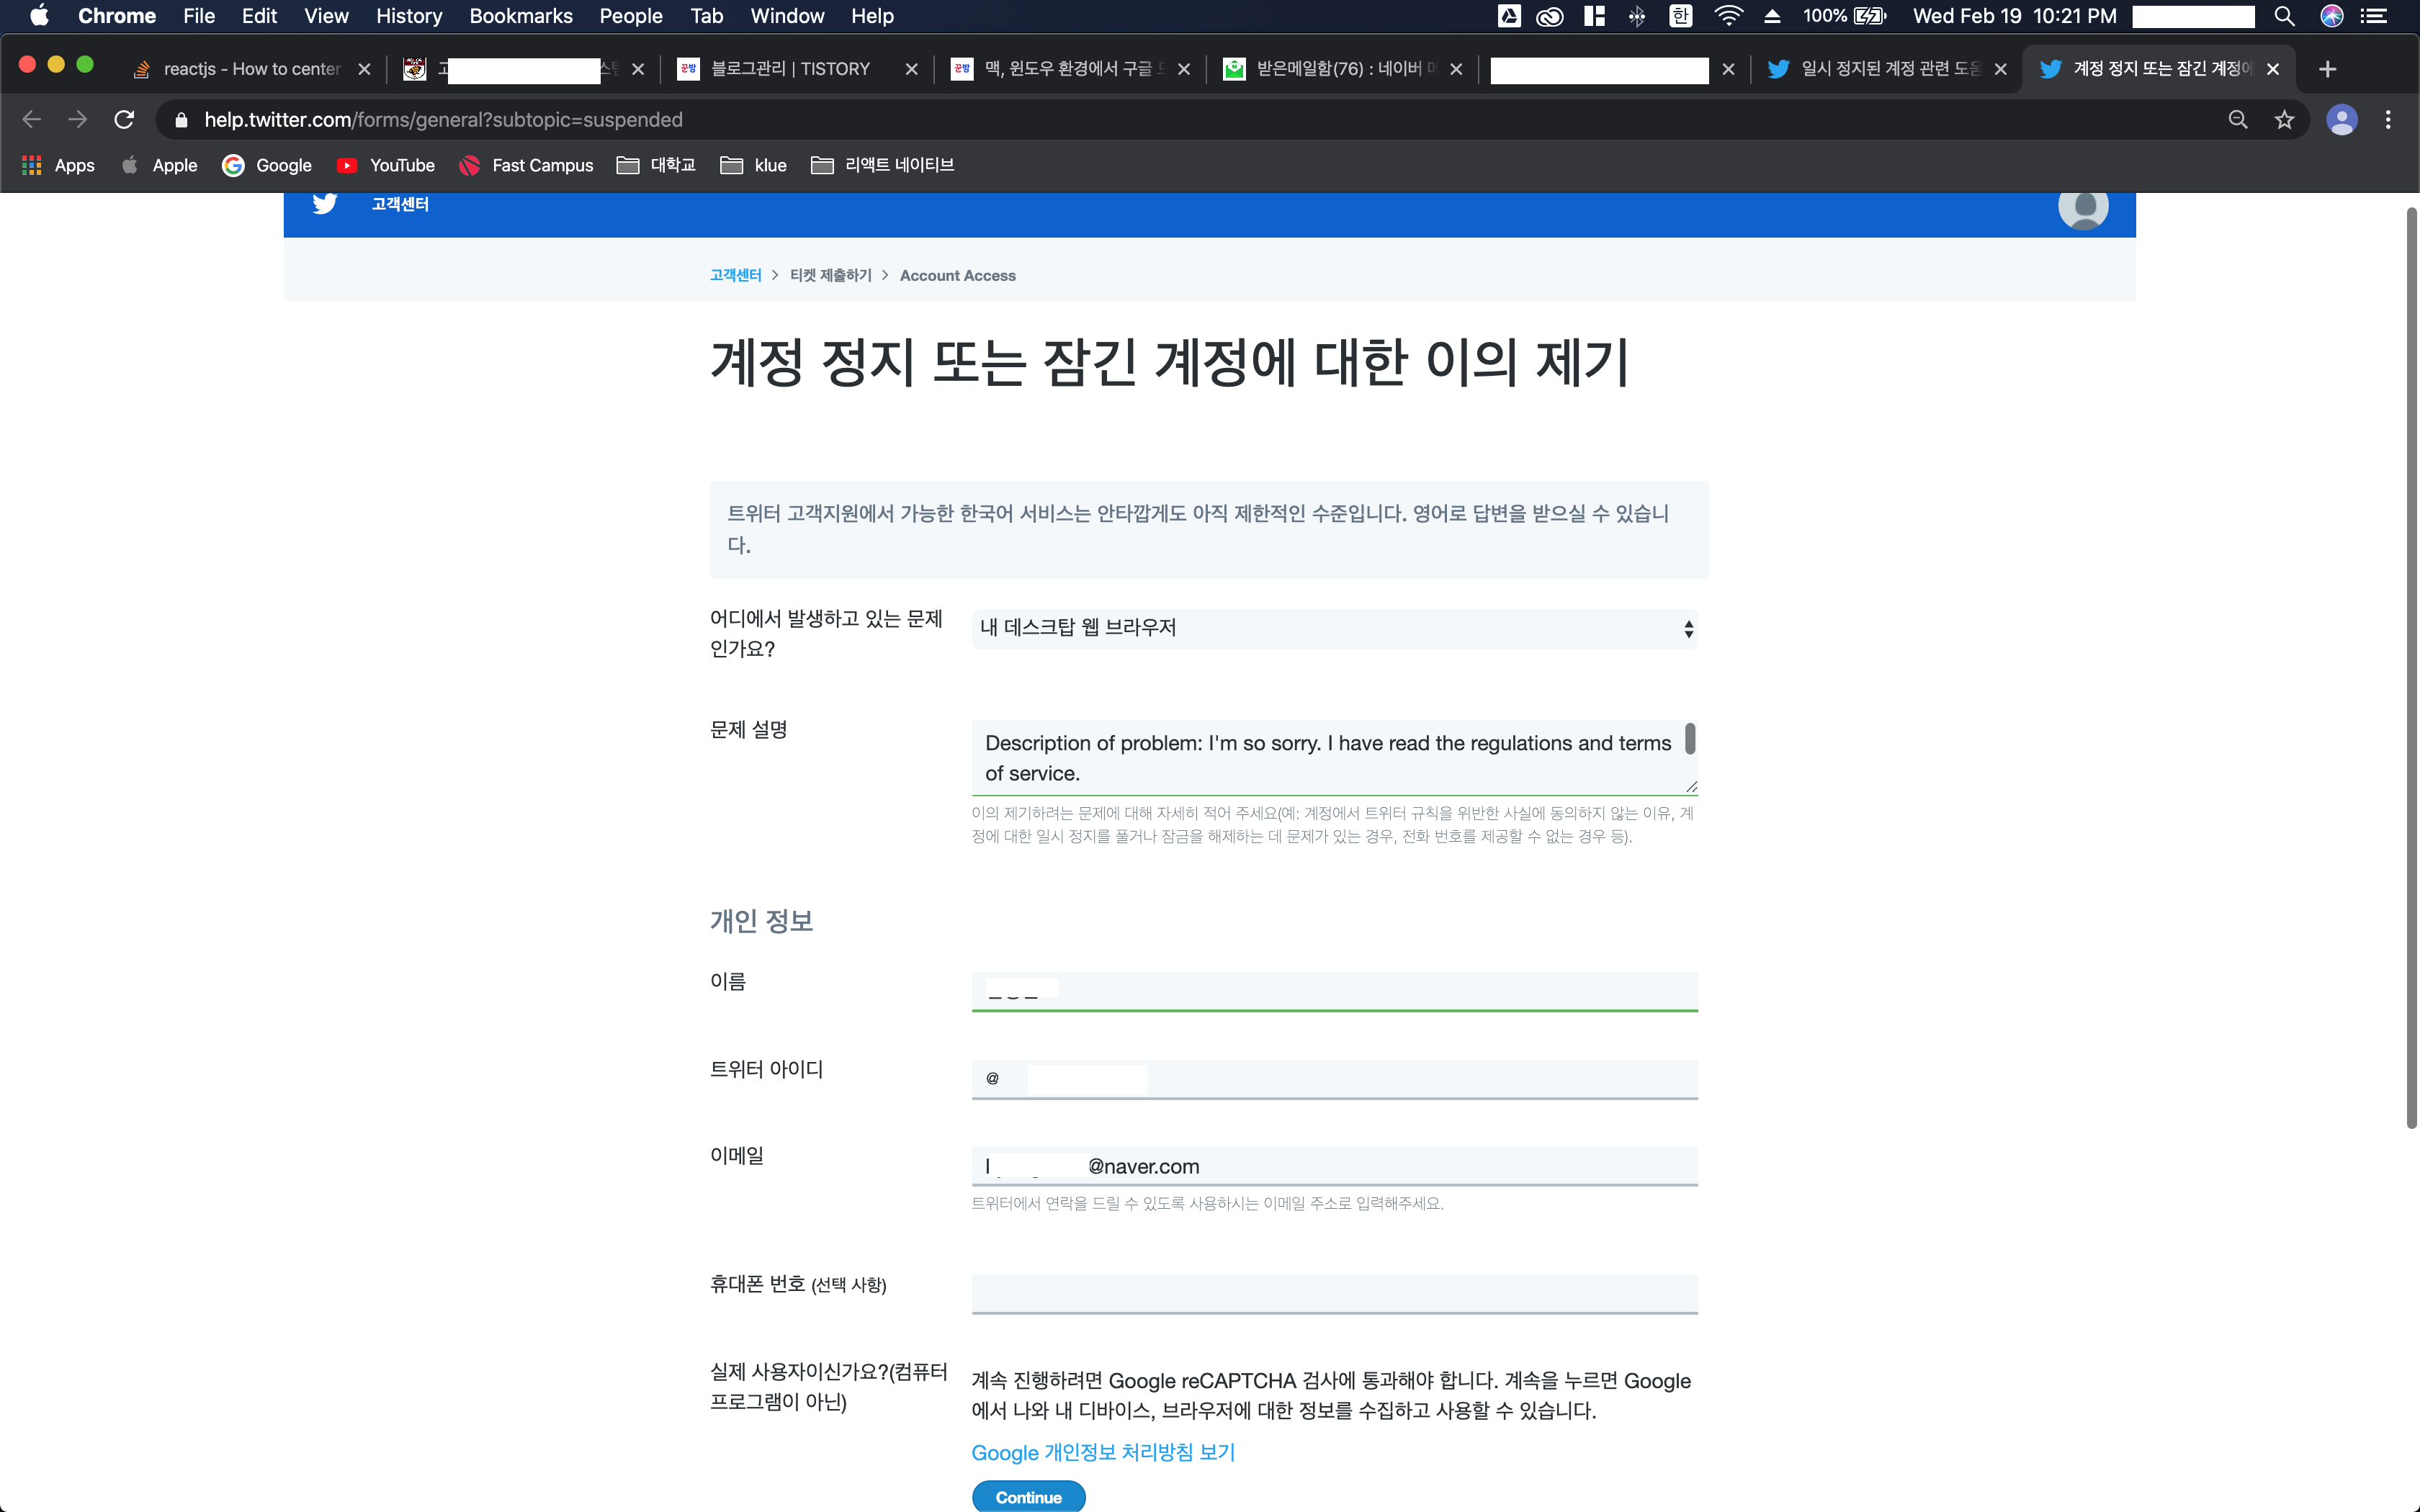Expand the 대학교 bookmark folder
This screenshot has width=2420, height=1512.
point(656,165)
